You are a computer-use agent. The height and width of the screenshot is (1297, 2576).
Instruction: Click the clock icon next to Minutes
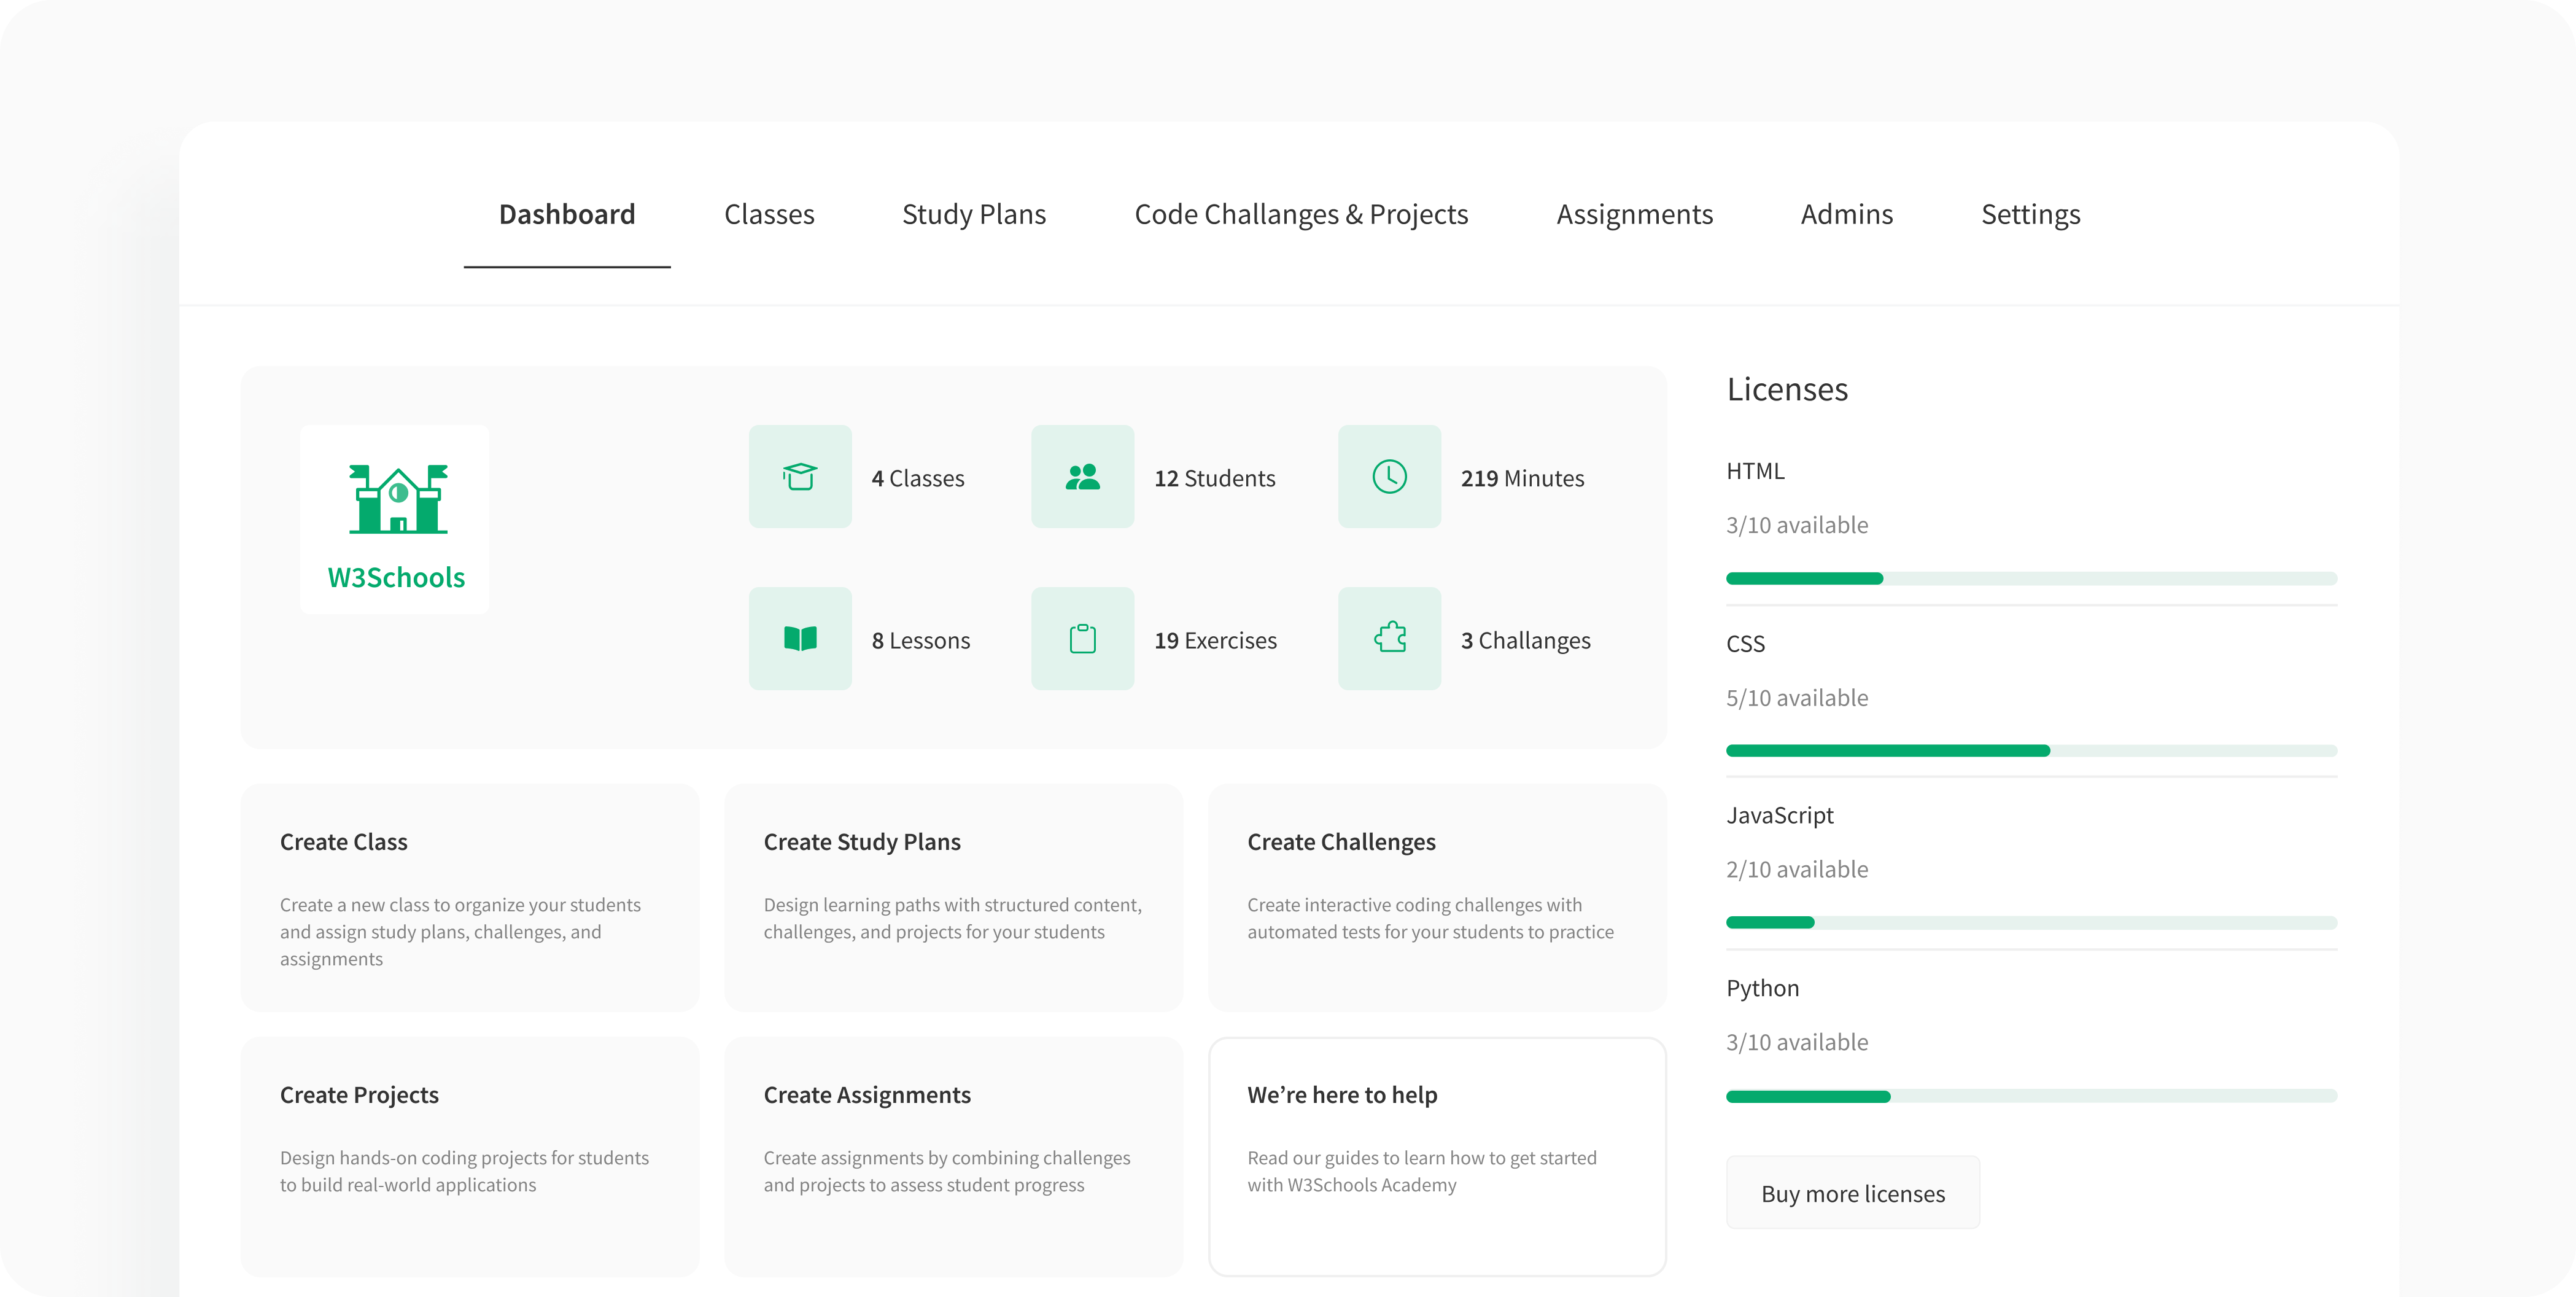pyautogui.click(x=1389, y=477)
